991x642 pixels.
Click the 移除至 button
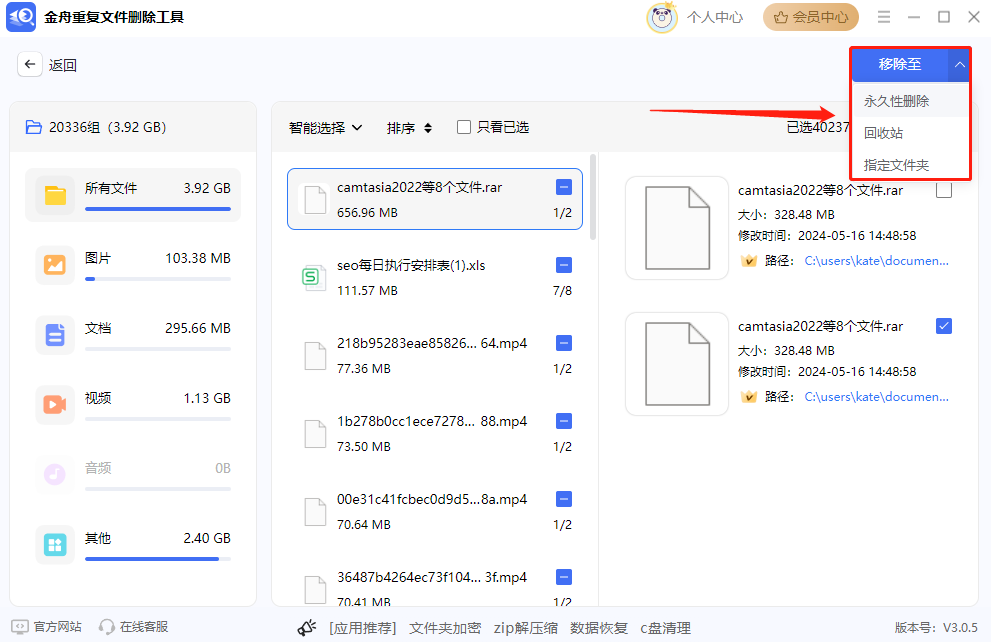(x=900, y=64)
